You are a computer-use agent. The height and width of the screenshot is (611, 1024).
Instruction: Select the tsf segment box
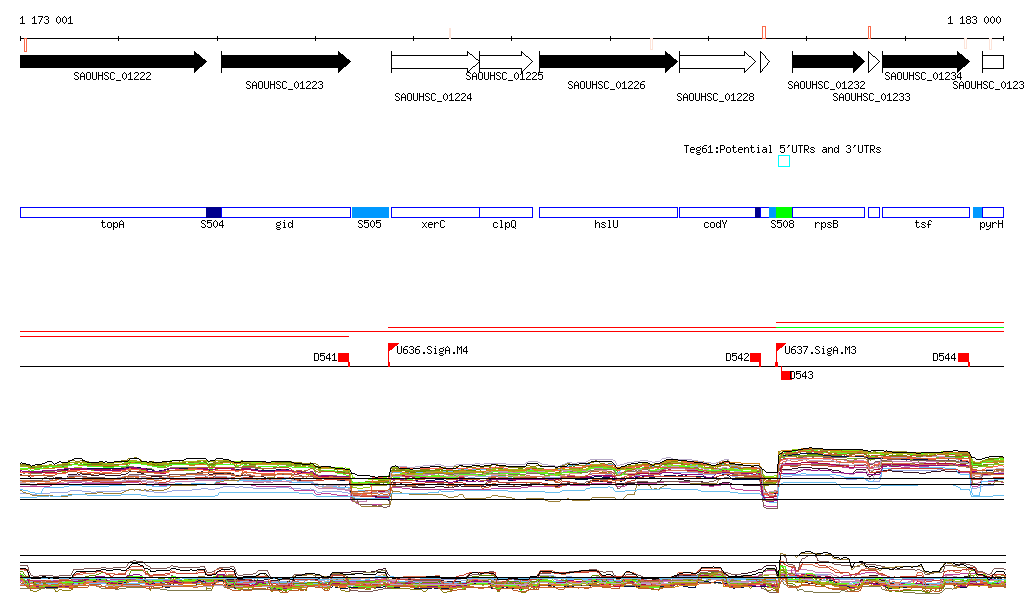(926, 212)
